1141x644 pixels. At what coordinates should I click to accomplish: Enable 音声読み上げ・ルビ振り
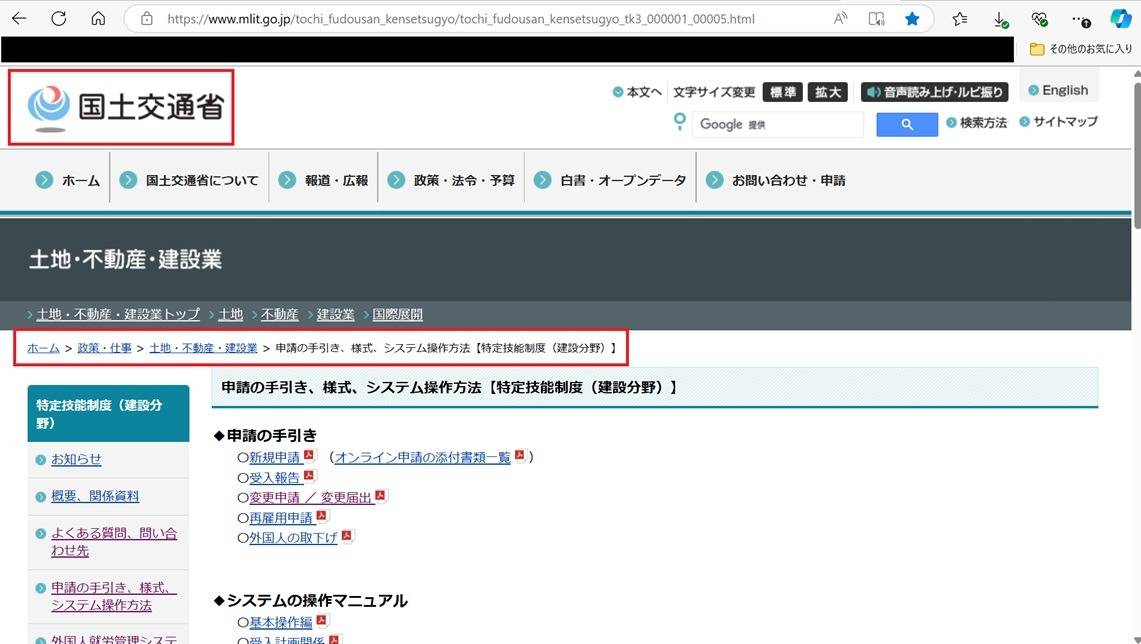[934, 92]
